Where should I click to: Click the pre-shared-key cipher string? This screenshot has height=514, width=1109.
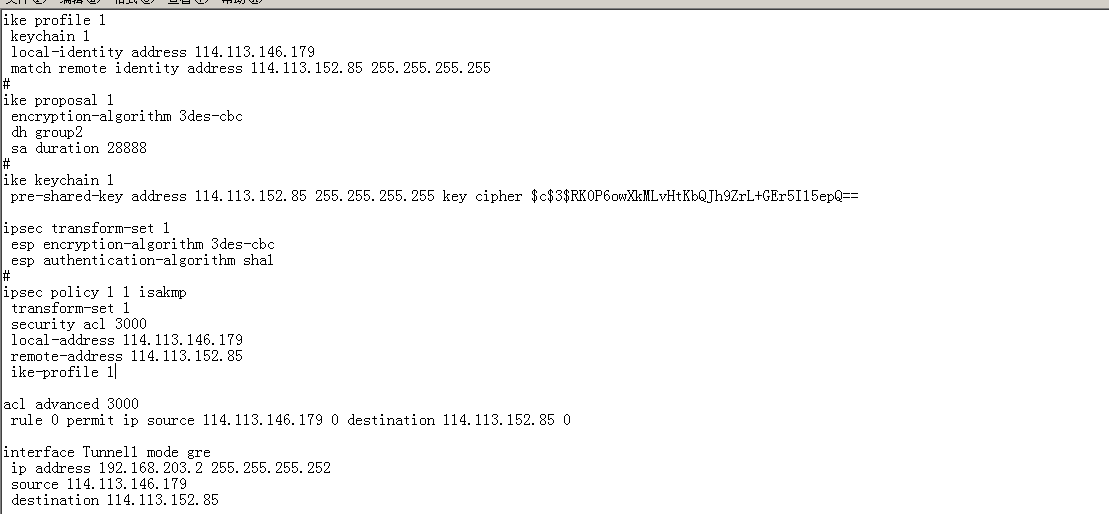click(x=694, y=197)
